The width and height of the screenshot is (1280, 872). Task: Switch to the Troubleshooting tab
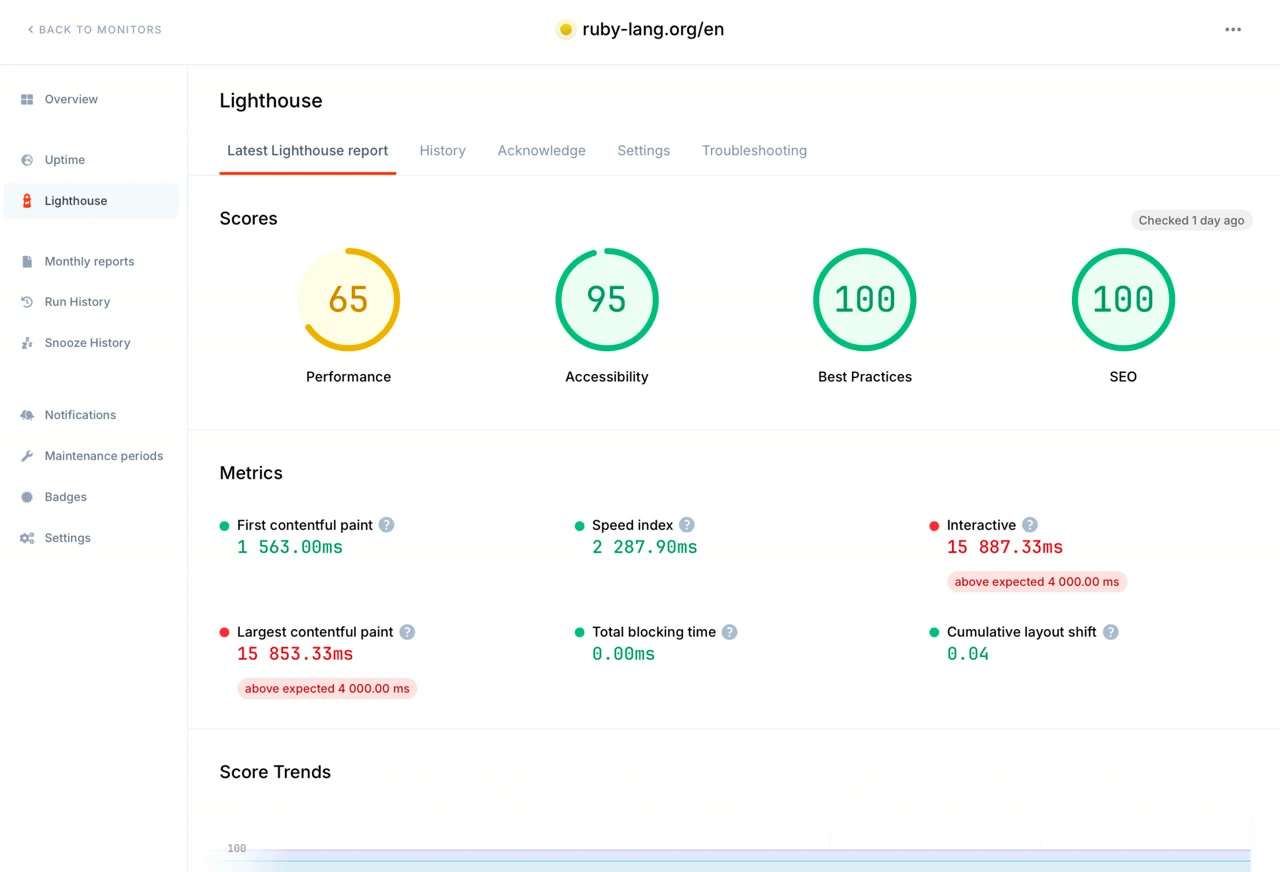point(754,151)
